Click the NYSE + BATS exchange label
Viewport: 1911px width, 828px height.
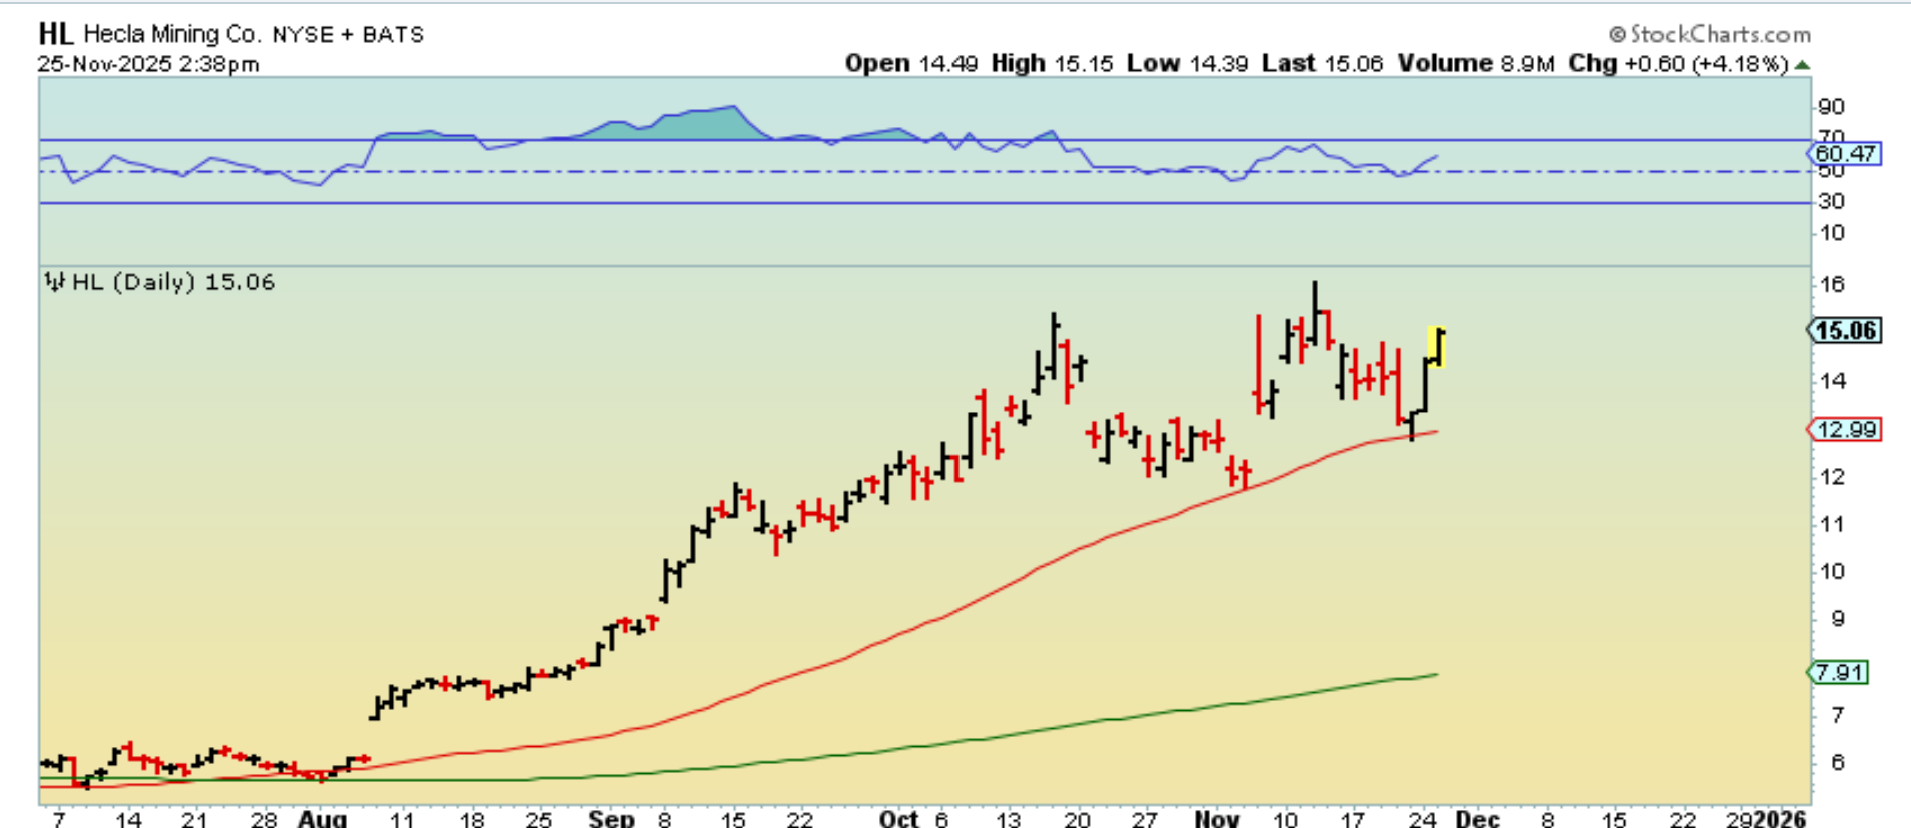tap(348, 35)
